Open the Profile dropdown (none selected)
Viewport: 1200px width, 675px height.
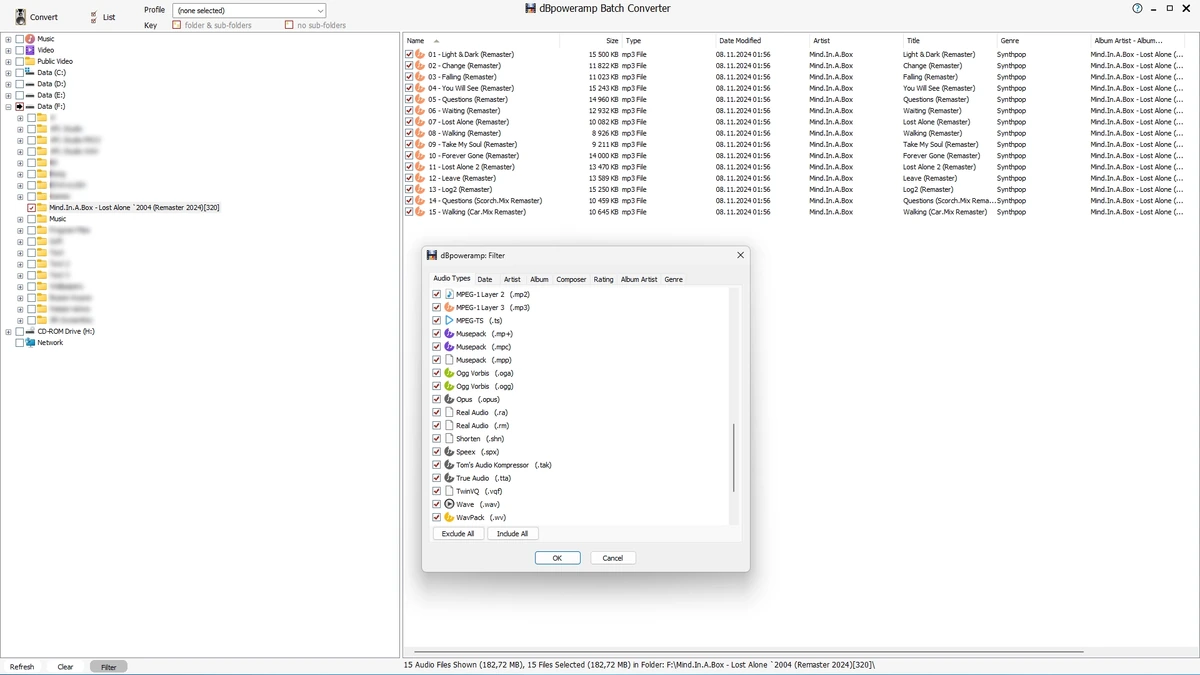[249, 10]
